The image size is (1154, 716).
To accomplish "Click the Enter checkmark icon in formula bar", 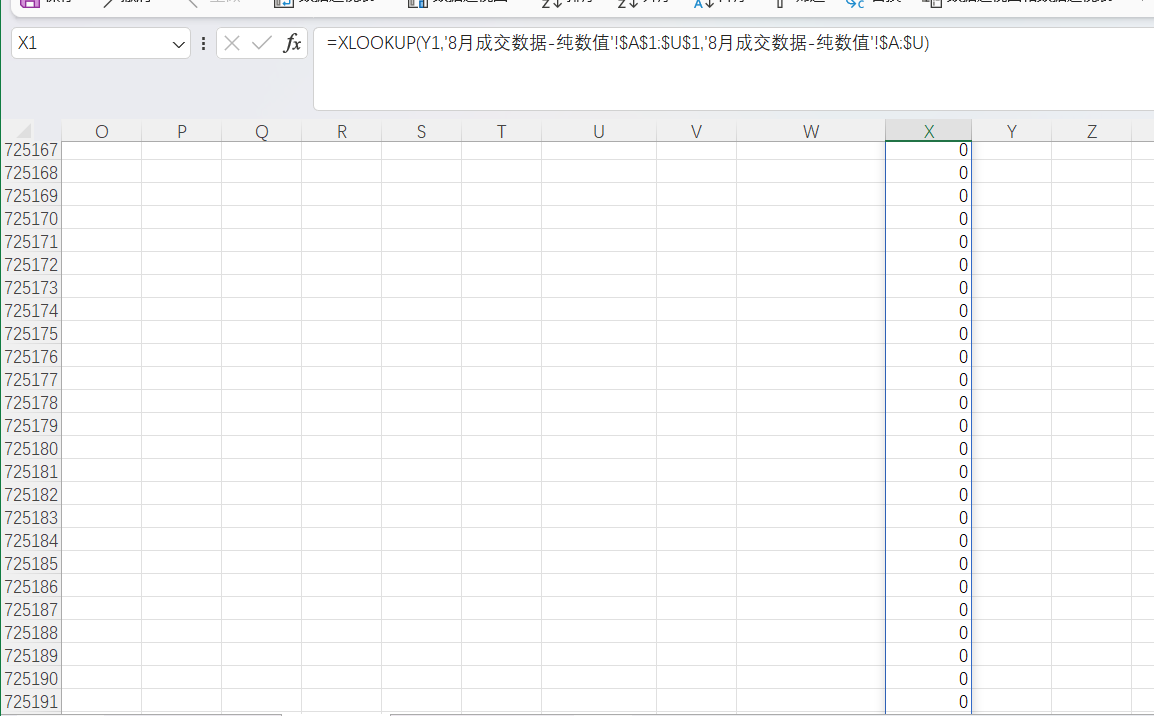I will tap(262, 43).
